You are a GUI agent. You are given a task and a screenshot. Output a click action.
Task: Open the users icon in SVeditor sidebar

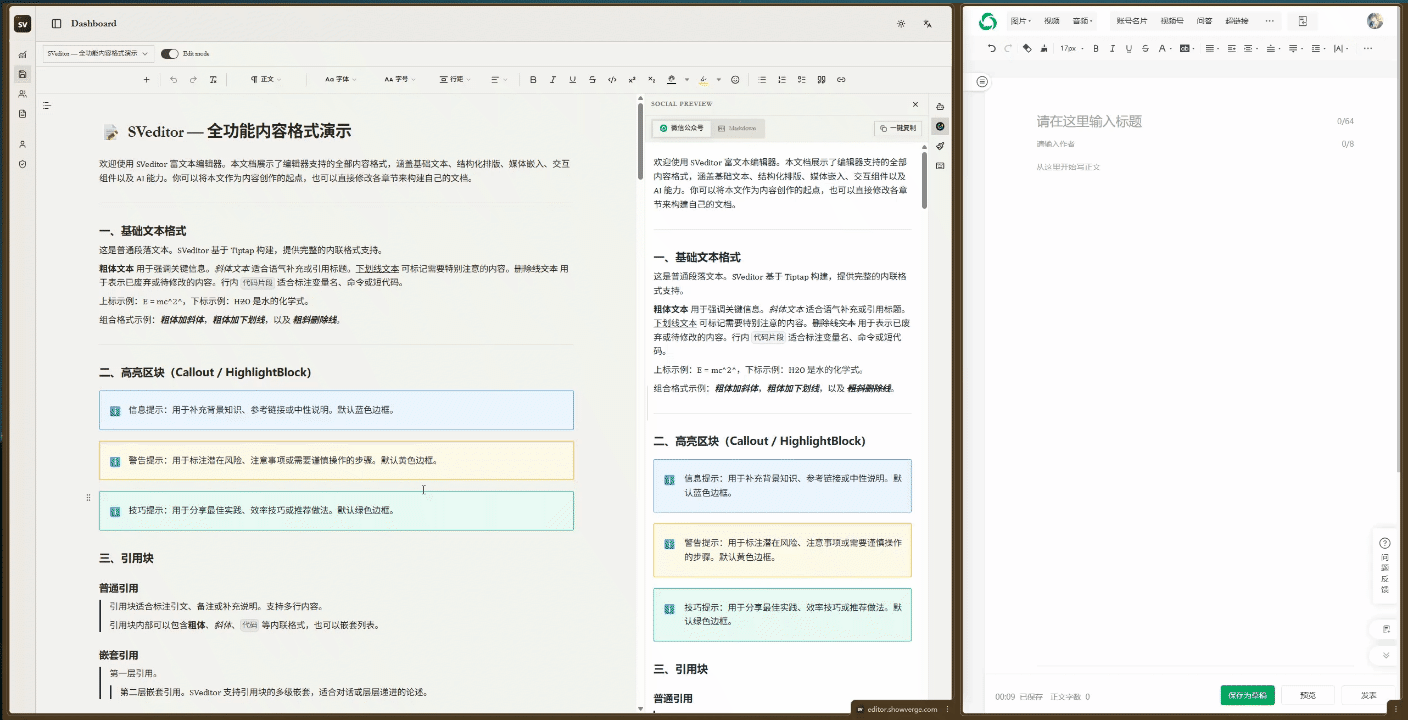pos(22,94)
